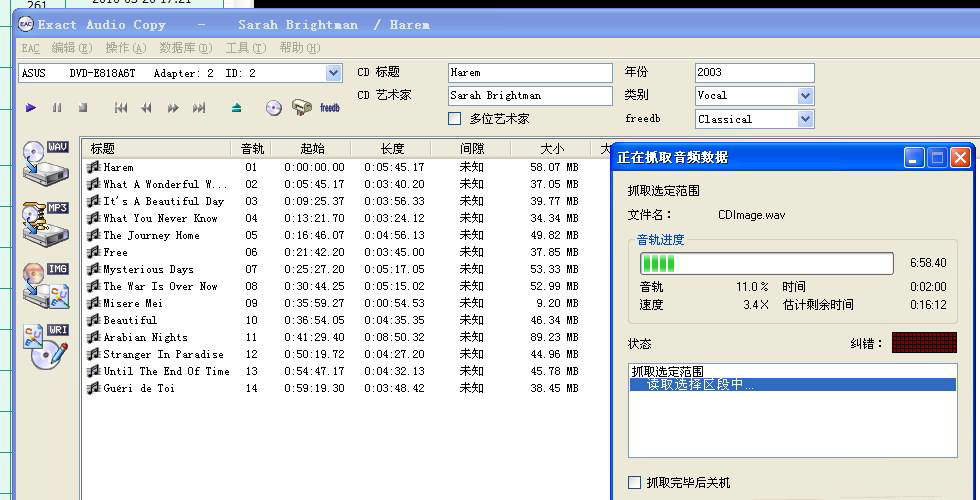Image resolution: width=980 pixels, height=500 pixels.
Task: Click the 起始 column header
Action: [312, 149]
